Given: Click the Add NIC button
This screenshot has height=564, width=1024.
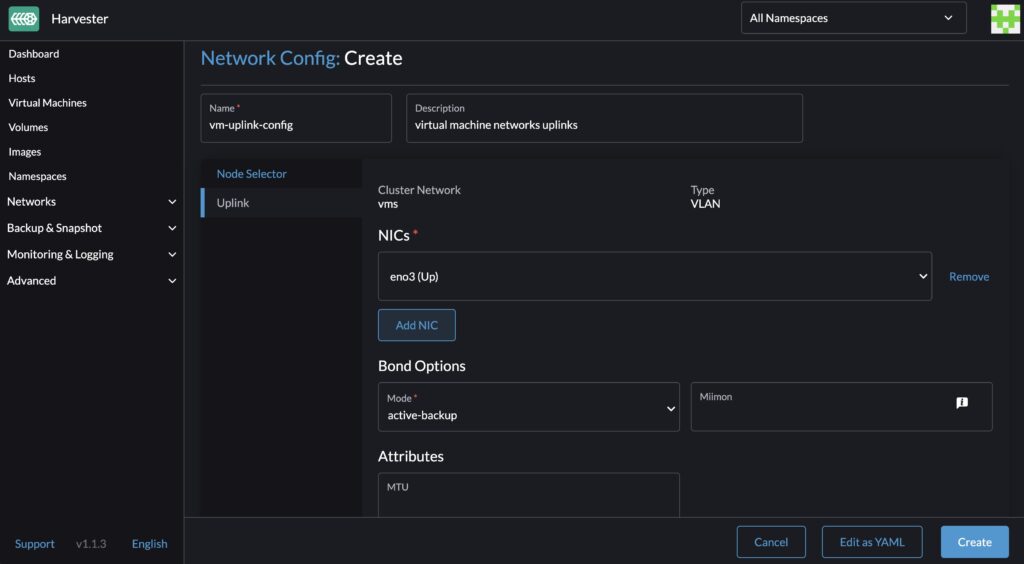Looking at the screenshot, I should click(x=416, y=325).
